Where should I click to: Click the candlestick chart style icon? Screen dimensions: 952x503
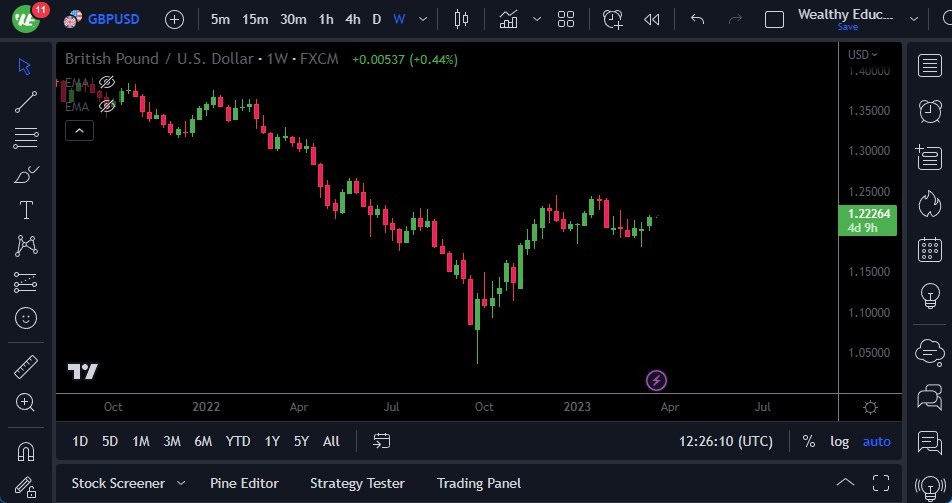point(461,19)
